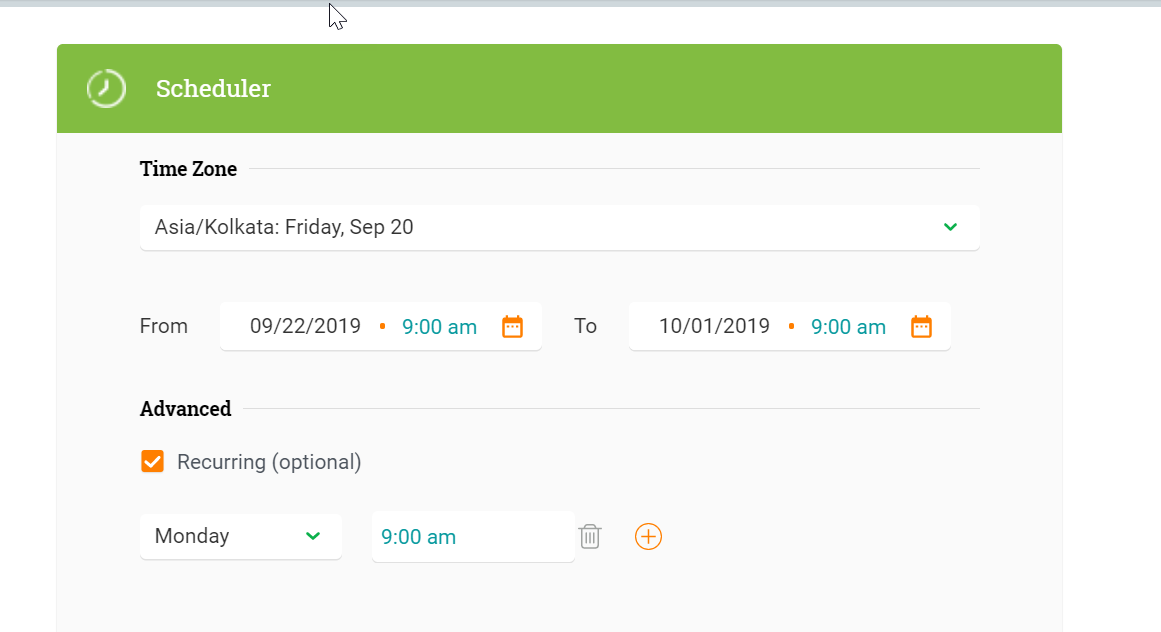This screenshot has width=1161, height=632.
Task: Expand the Time Zone dropdown arrow
Action: 951,227
